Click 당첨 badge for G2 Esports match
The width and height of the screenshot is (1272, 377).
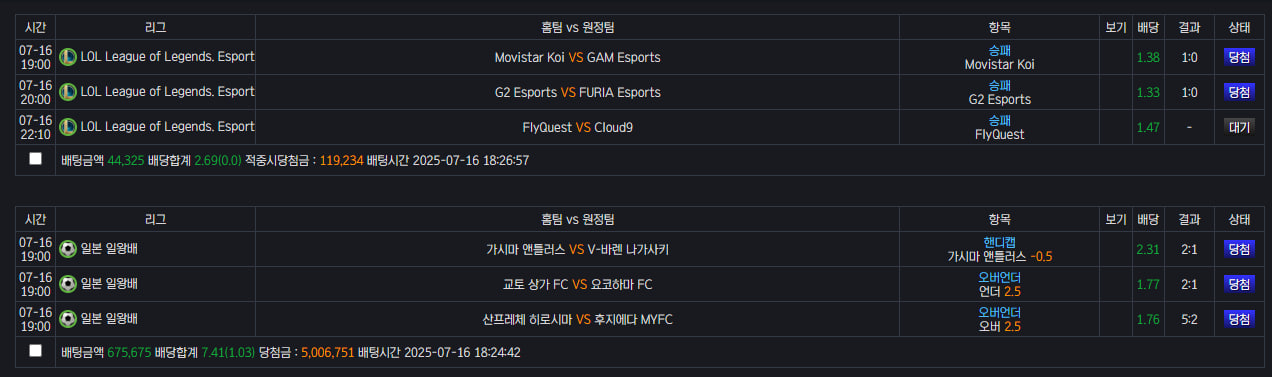tap(1239, 92)
